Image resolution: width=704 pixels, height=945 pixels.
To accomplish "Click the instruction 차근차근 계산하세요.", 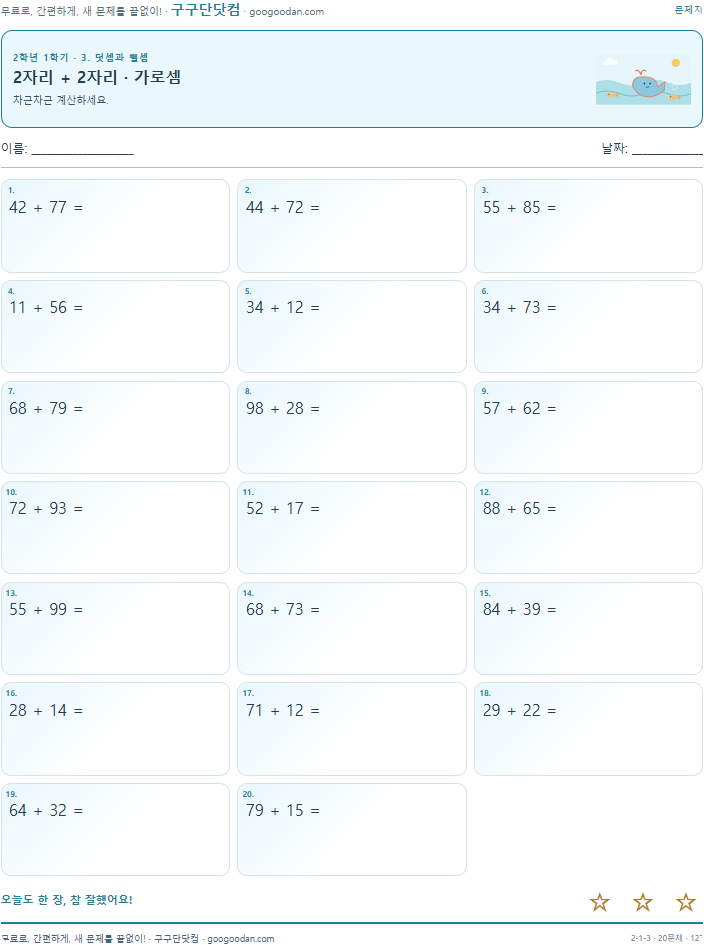I will (61, 100).
